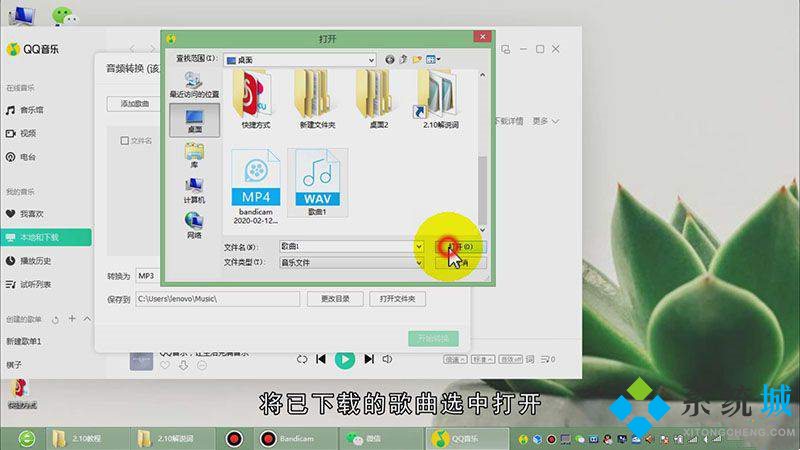The image size is (800, 450).
Task: Click the 添加歌曲 button in the audio convert panel
Action: (x=135, y=104)
